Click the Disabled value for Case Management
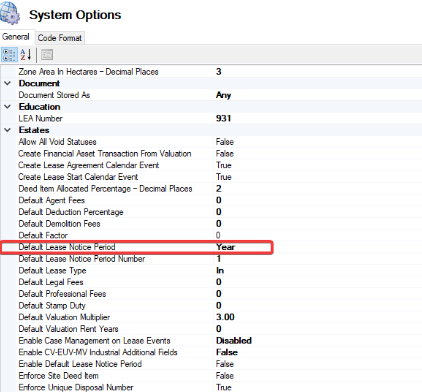This screenshot has width=422, height=392. 234,341
